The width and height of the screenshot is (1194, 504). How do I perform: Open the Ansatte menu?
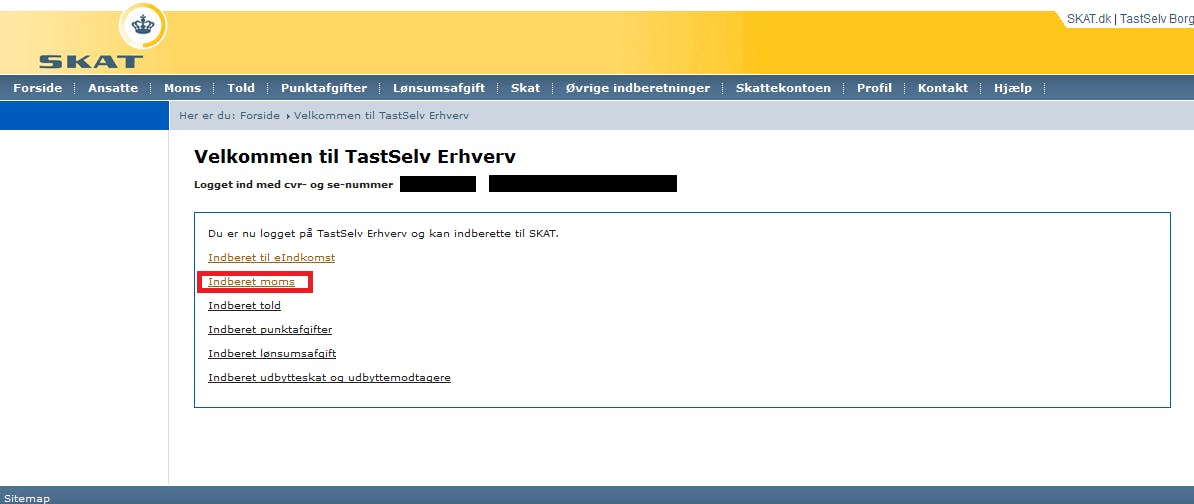113,88
